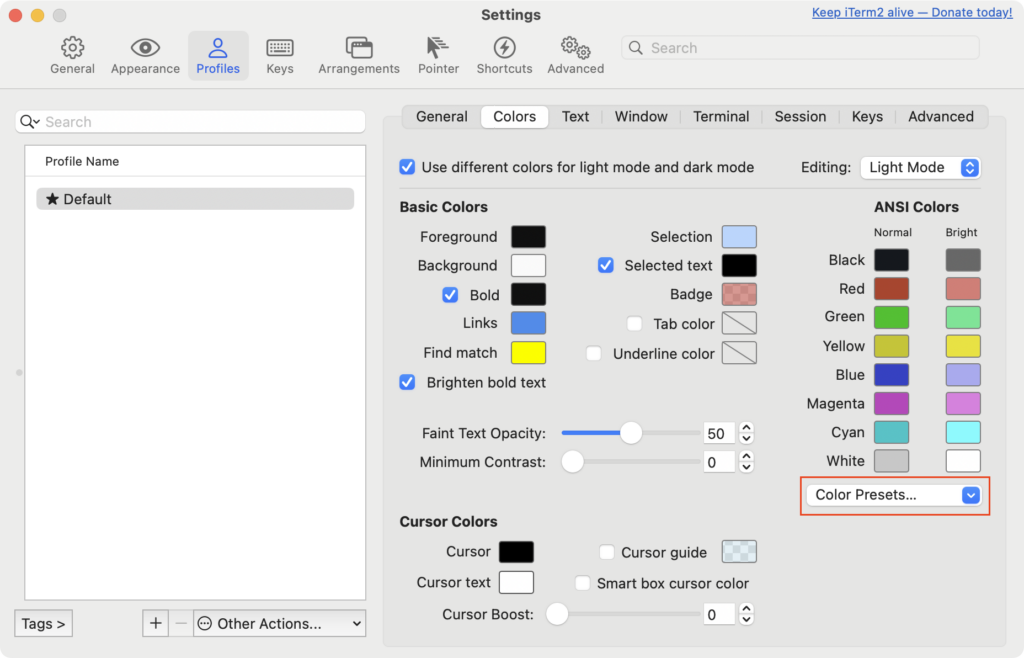The width and height of the screenshot is (1024, 658).
Task: Open the Advanced gears icon
Action: [575, 48]
